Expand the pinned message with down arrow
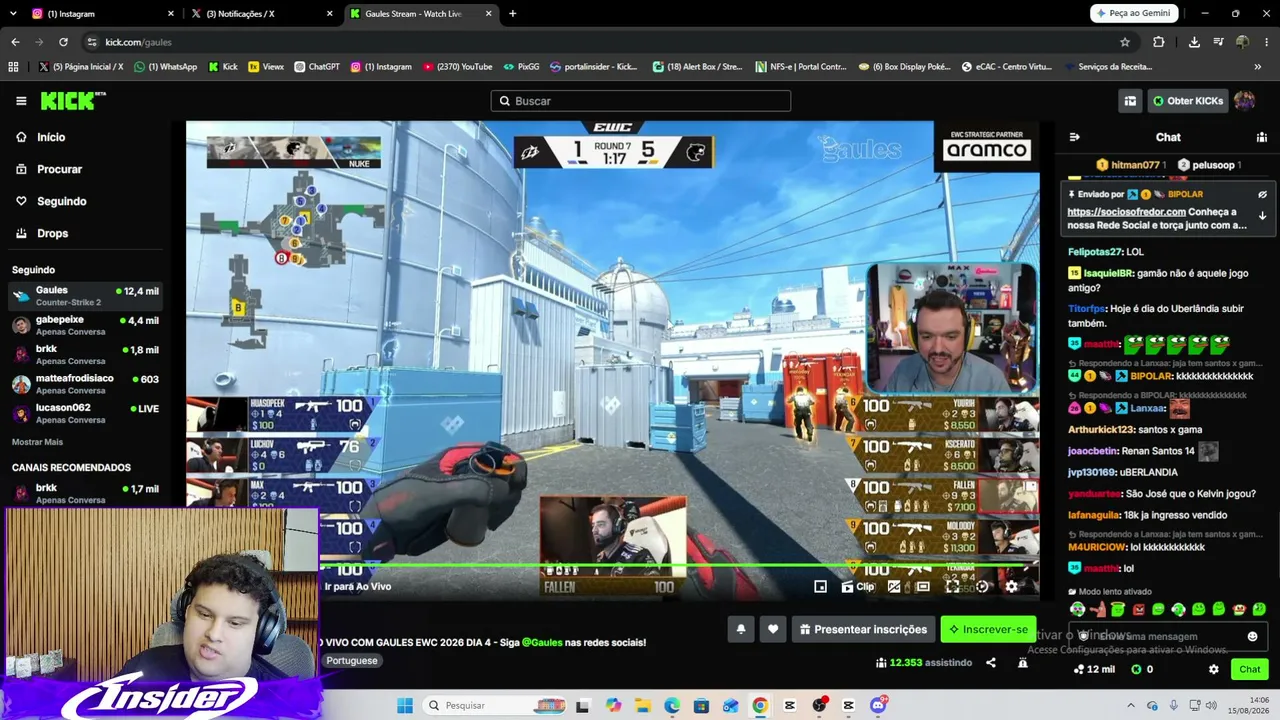 tap(1262, 215)
